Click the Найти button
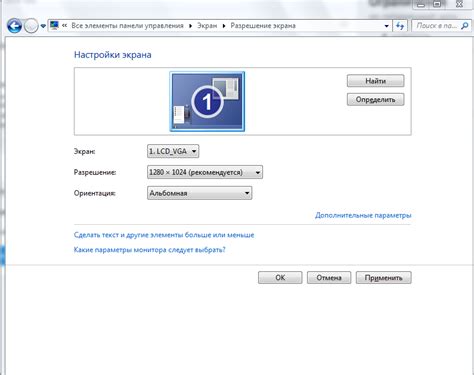Image resolution: width=474 pixels, height=375 pixels. (375, 81)
